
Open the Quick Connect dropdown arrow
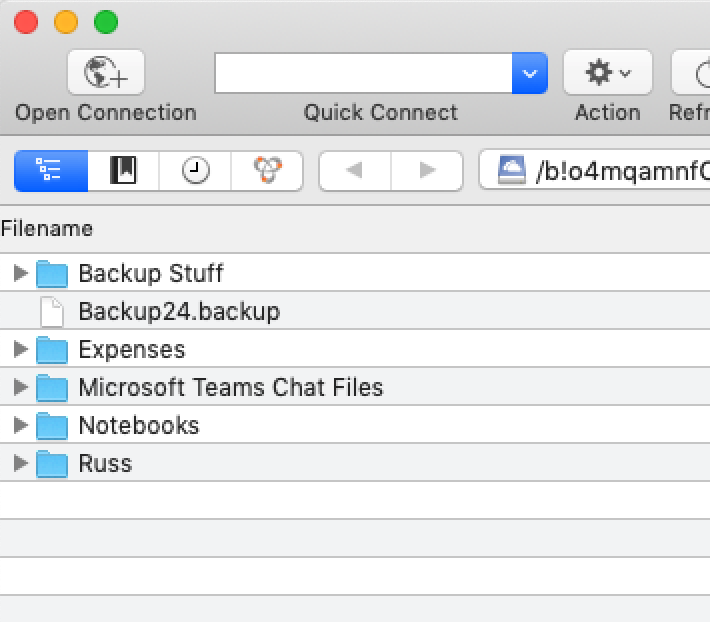(530, 73)
